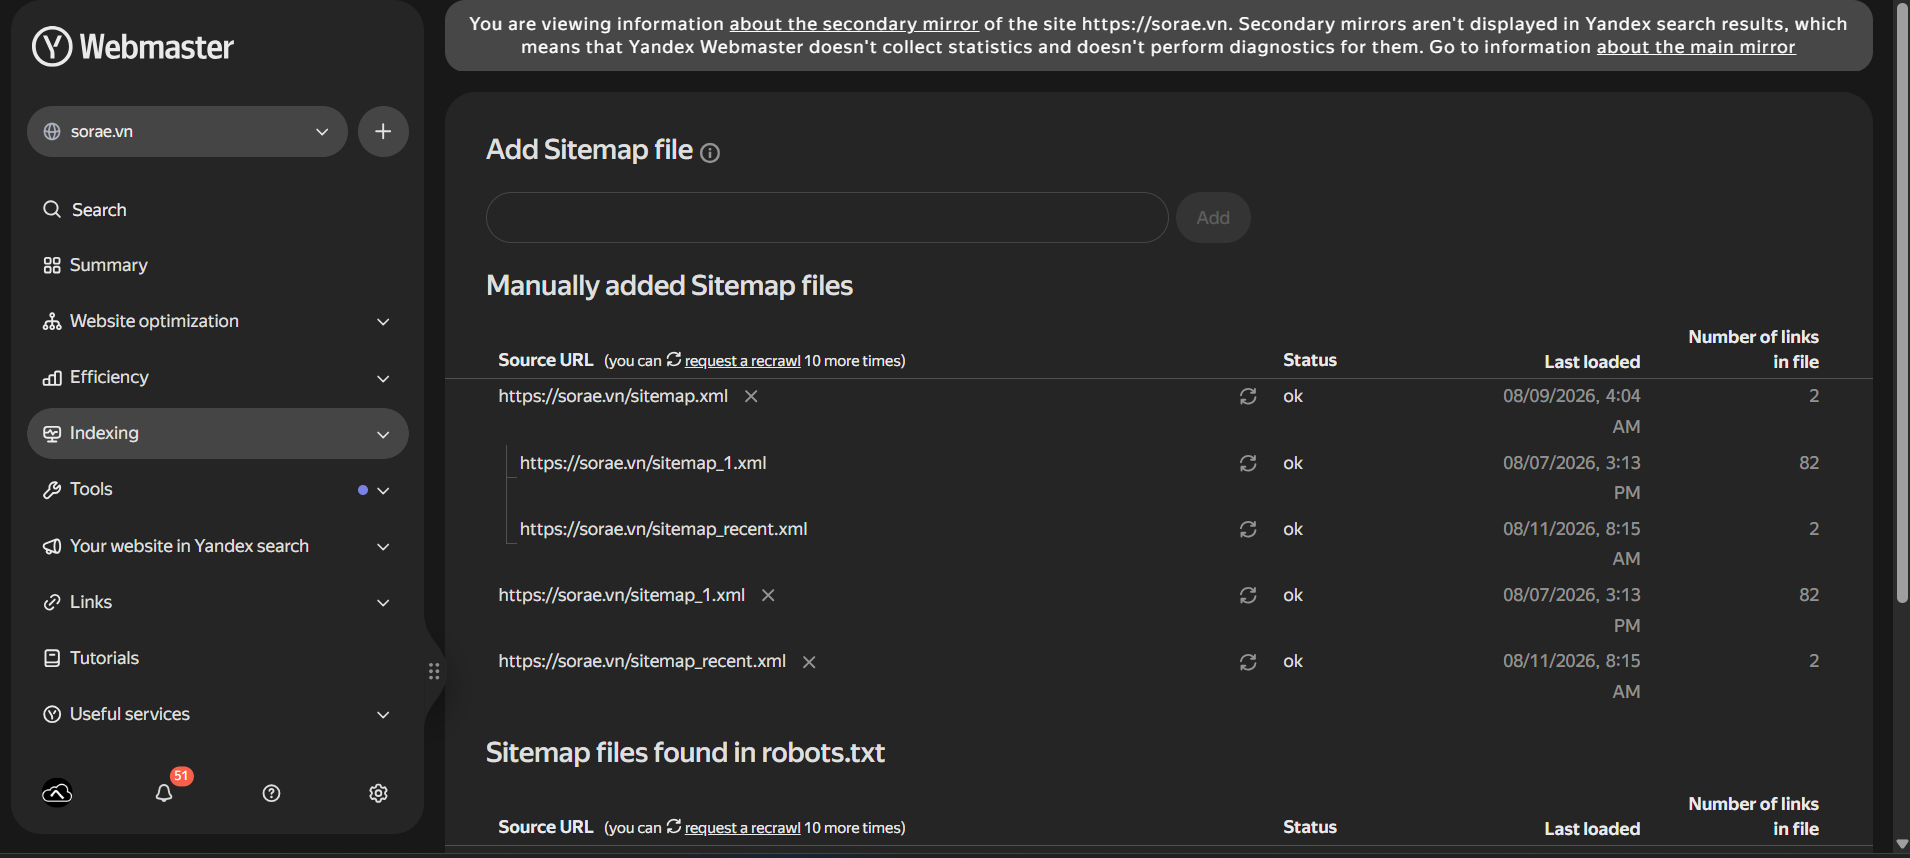Click the globe icon in site selector
This screenshot has width=1910, height=858.
[x=52, y=131]
